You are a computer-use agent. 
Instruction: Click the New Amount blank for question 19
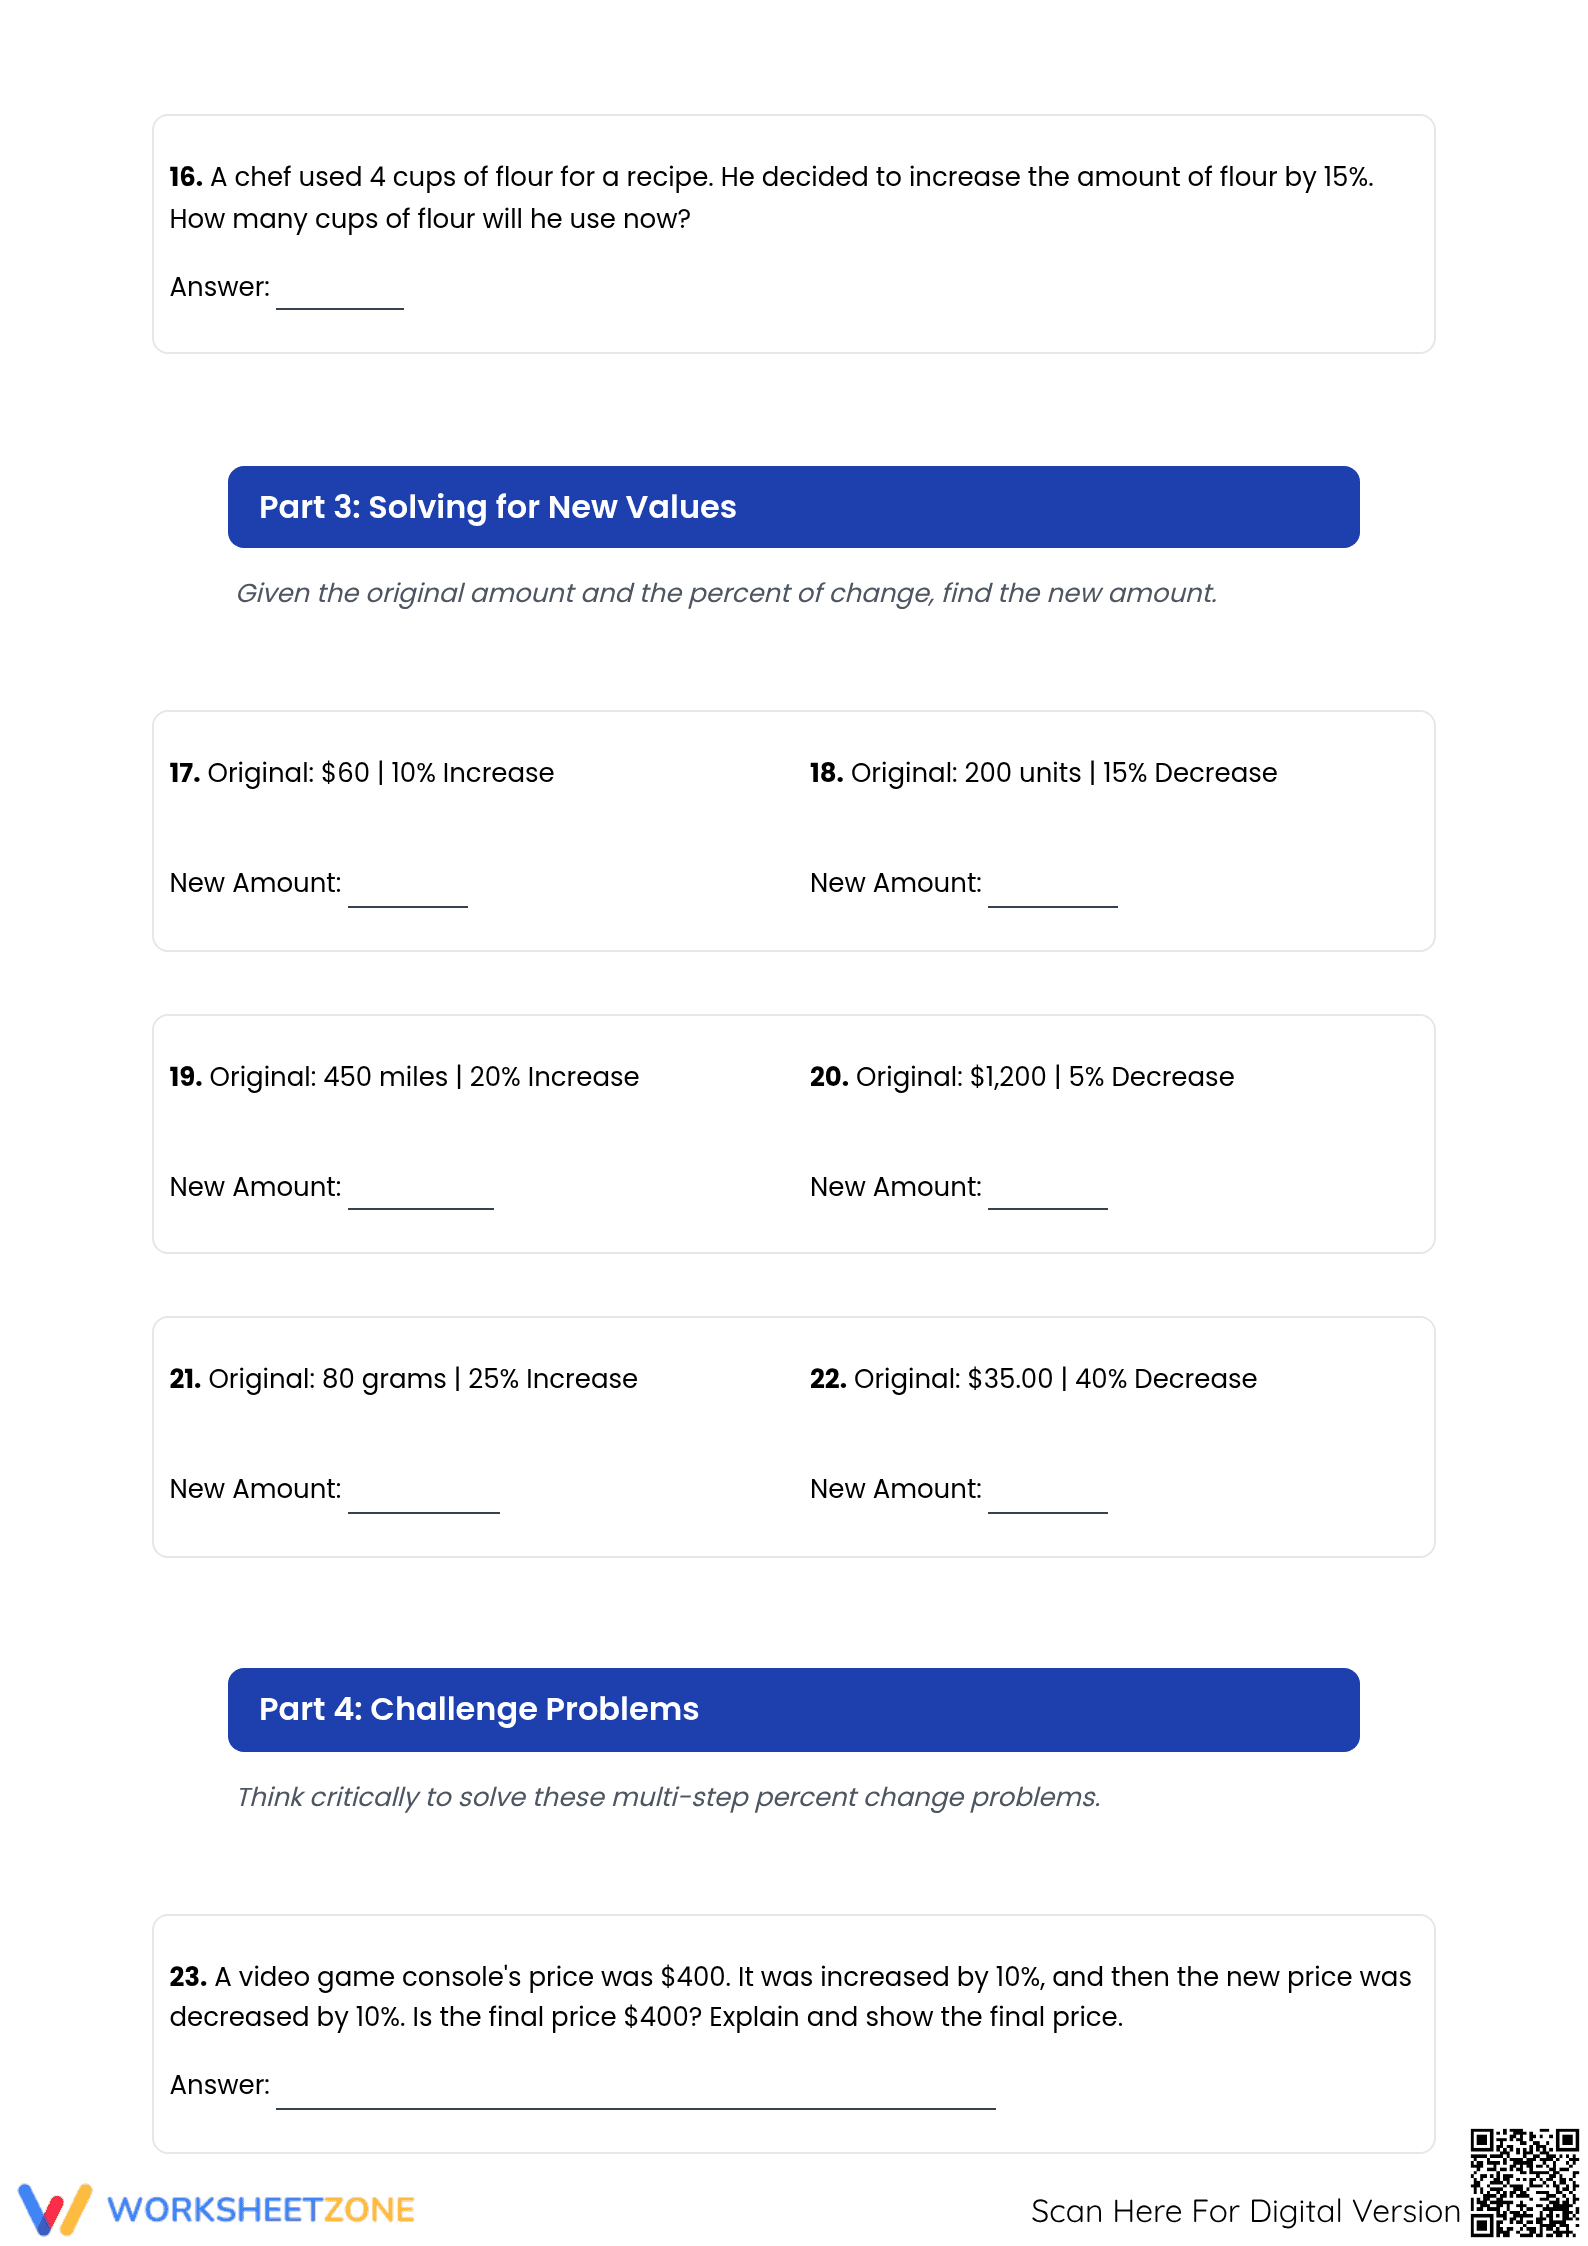pyautogui.click(x=421, y=1196)
